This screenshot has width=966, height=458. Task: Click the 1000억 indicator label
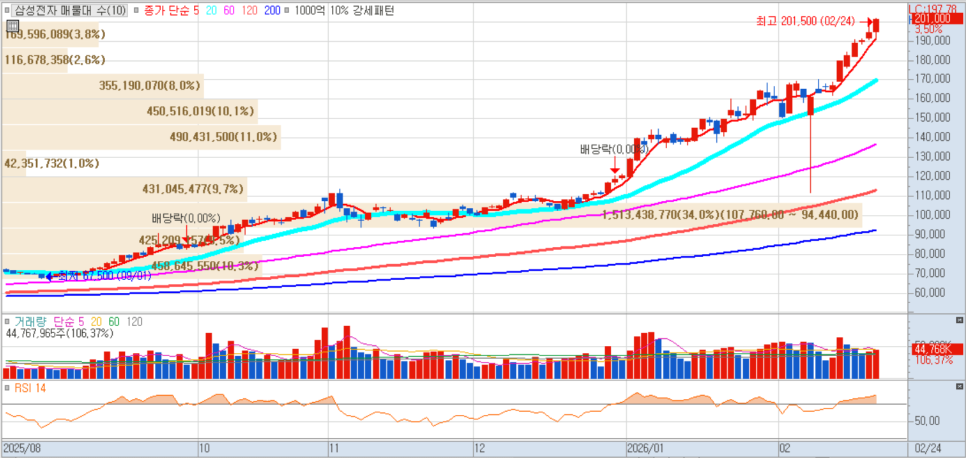coord(310,10)
